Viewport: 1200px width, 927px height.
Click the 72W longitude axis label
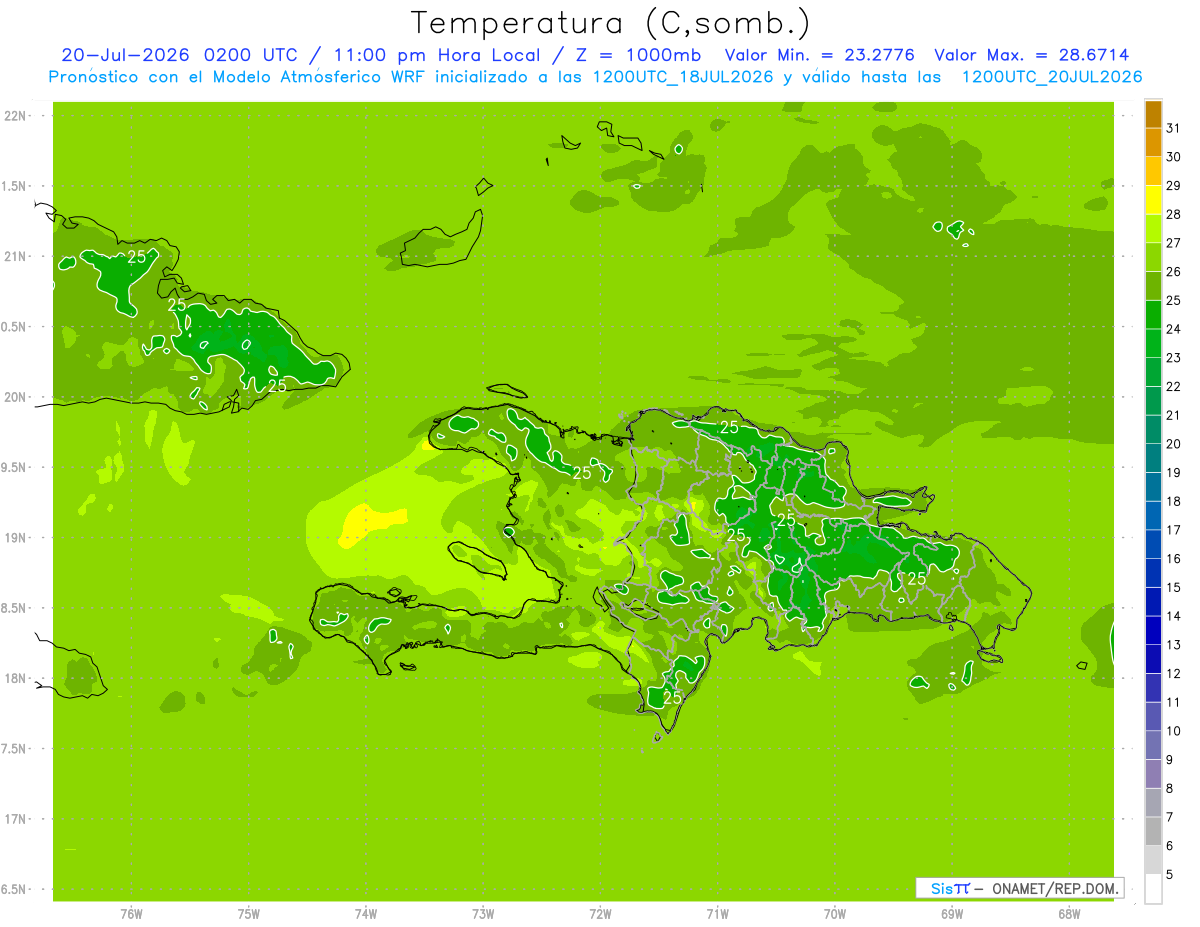(x=600, y=914)
